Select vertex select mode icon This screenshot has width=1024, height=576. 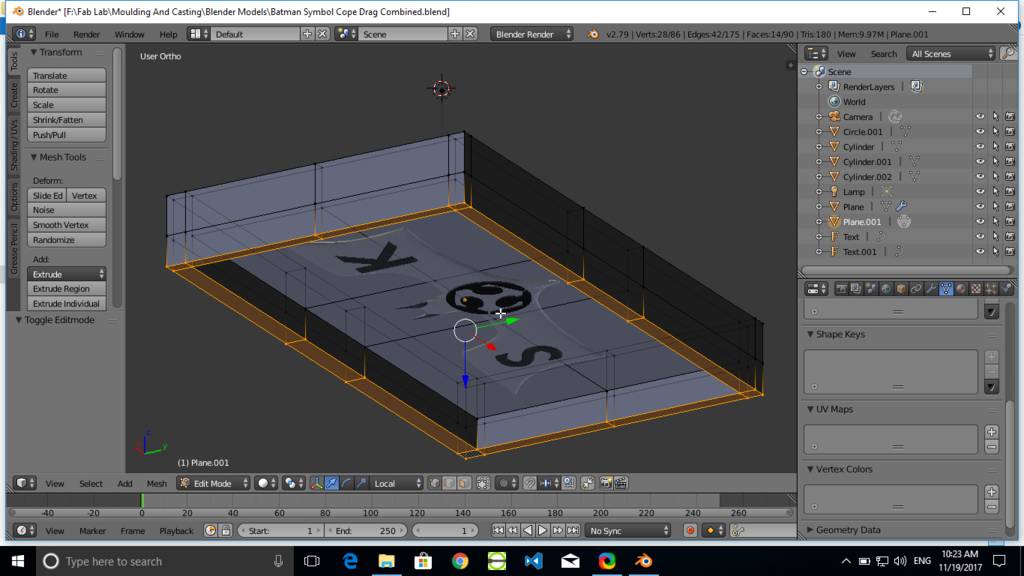434,483
